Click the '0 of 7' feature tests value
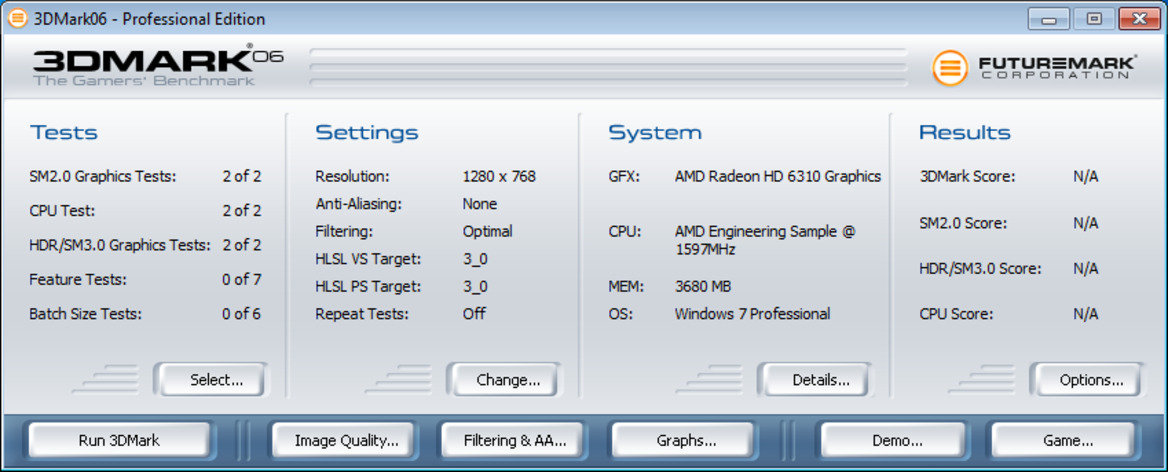1168x472 pixels. pos(241,280)
